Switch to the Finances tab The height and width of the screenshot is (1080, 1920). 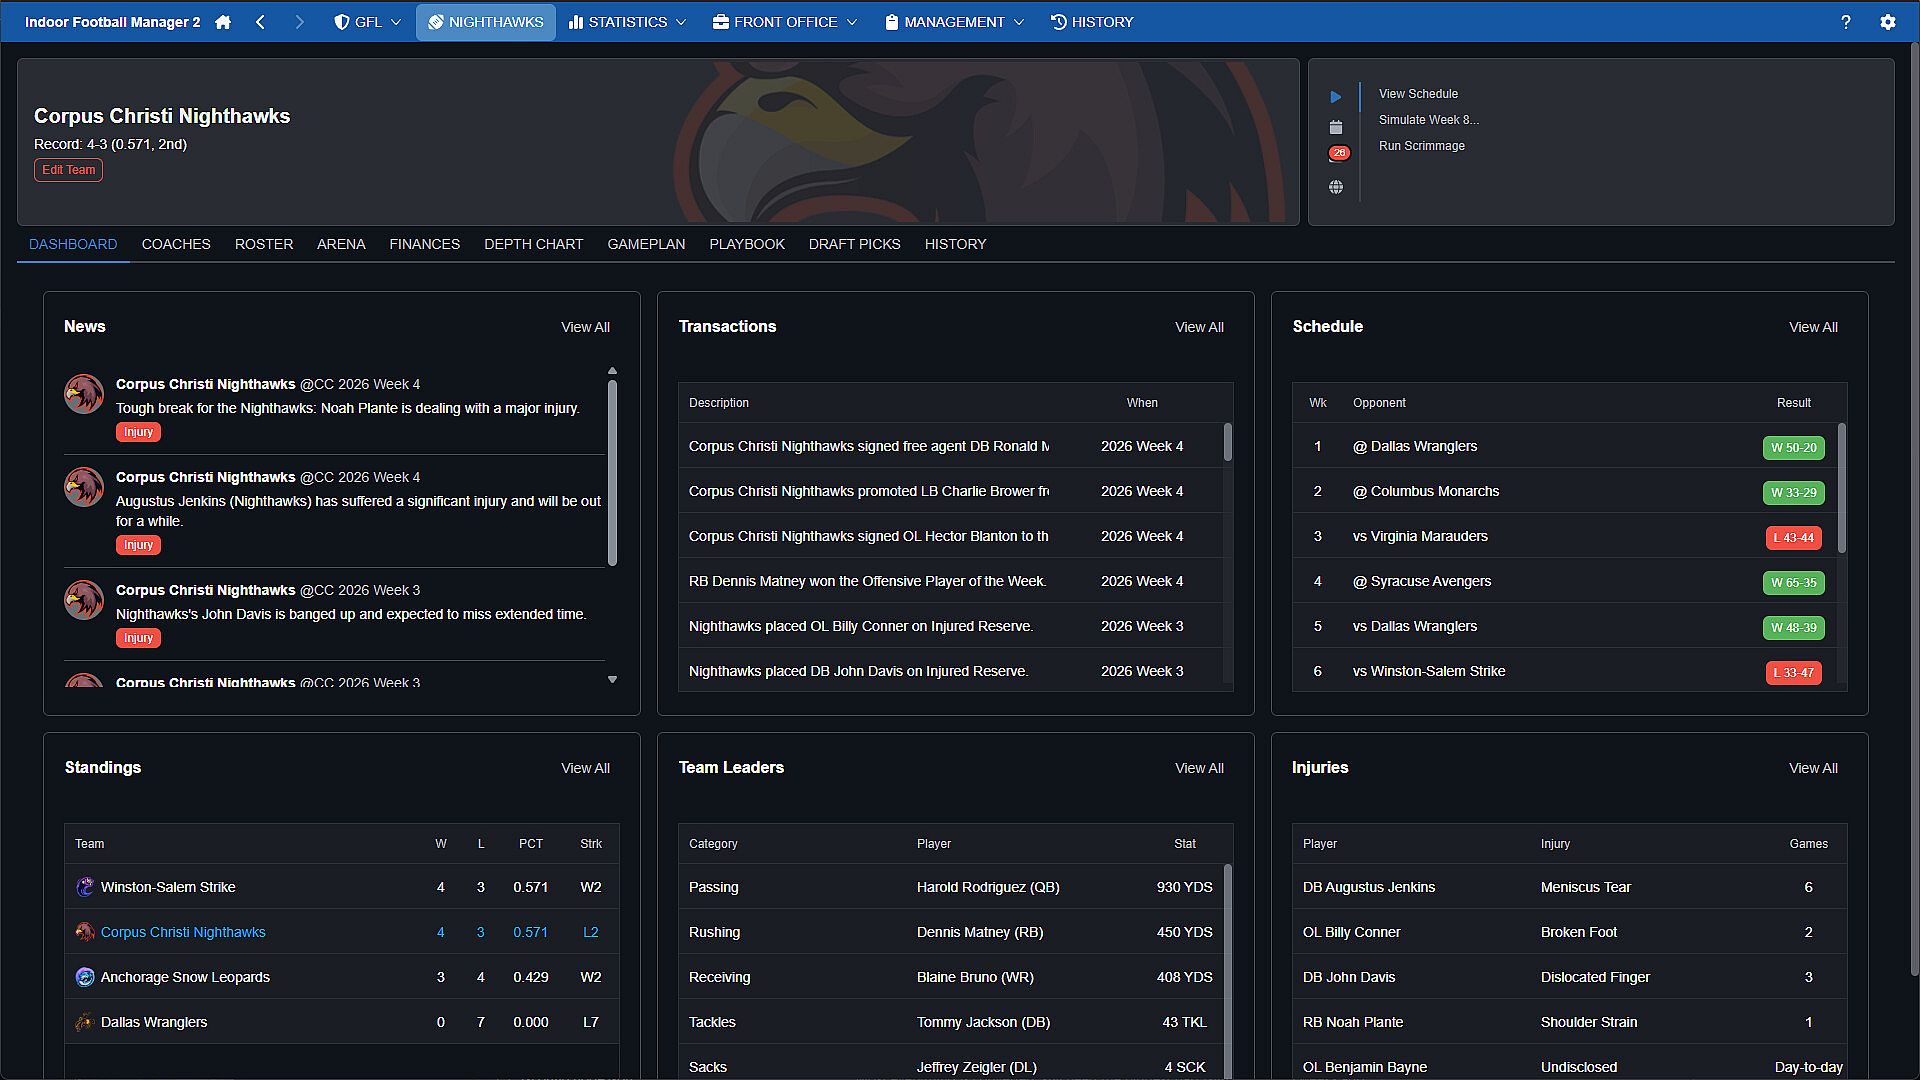[425, 244]
